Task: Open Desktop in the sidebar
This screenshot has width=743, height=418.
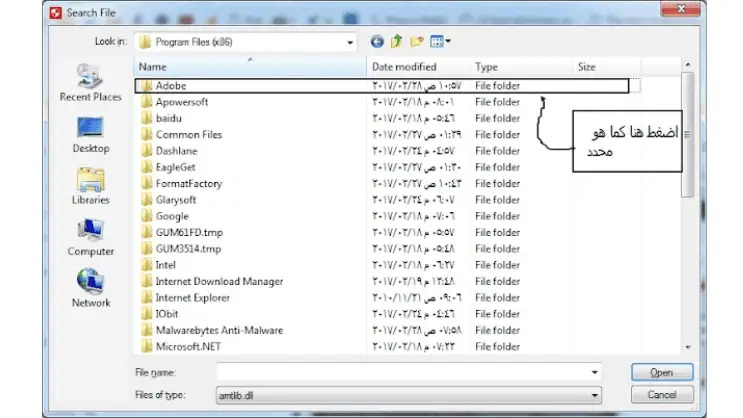Action: click(91, 135)
